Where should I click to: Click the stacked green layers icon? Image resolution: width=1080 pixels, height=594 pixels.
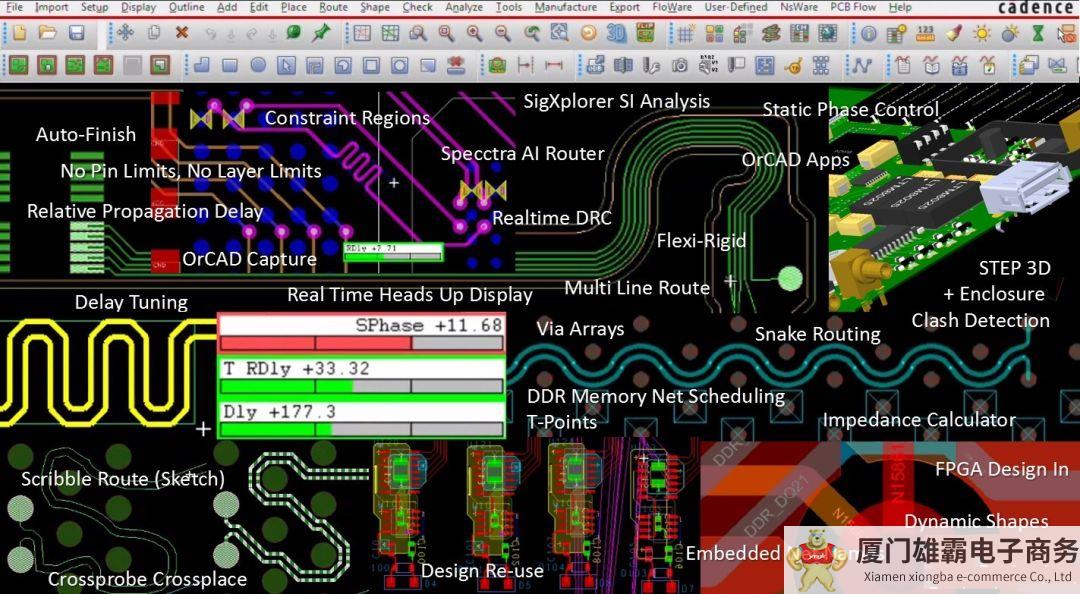771,33
